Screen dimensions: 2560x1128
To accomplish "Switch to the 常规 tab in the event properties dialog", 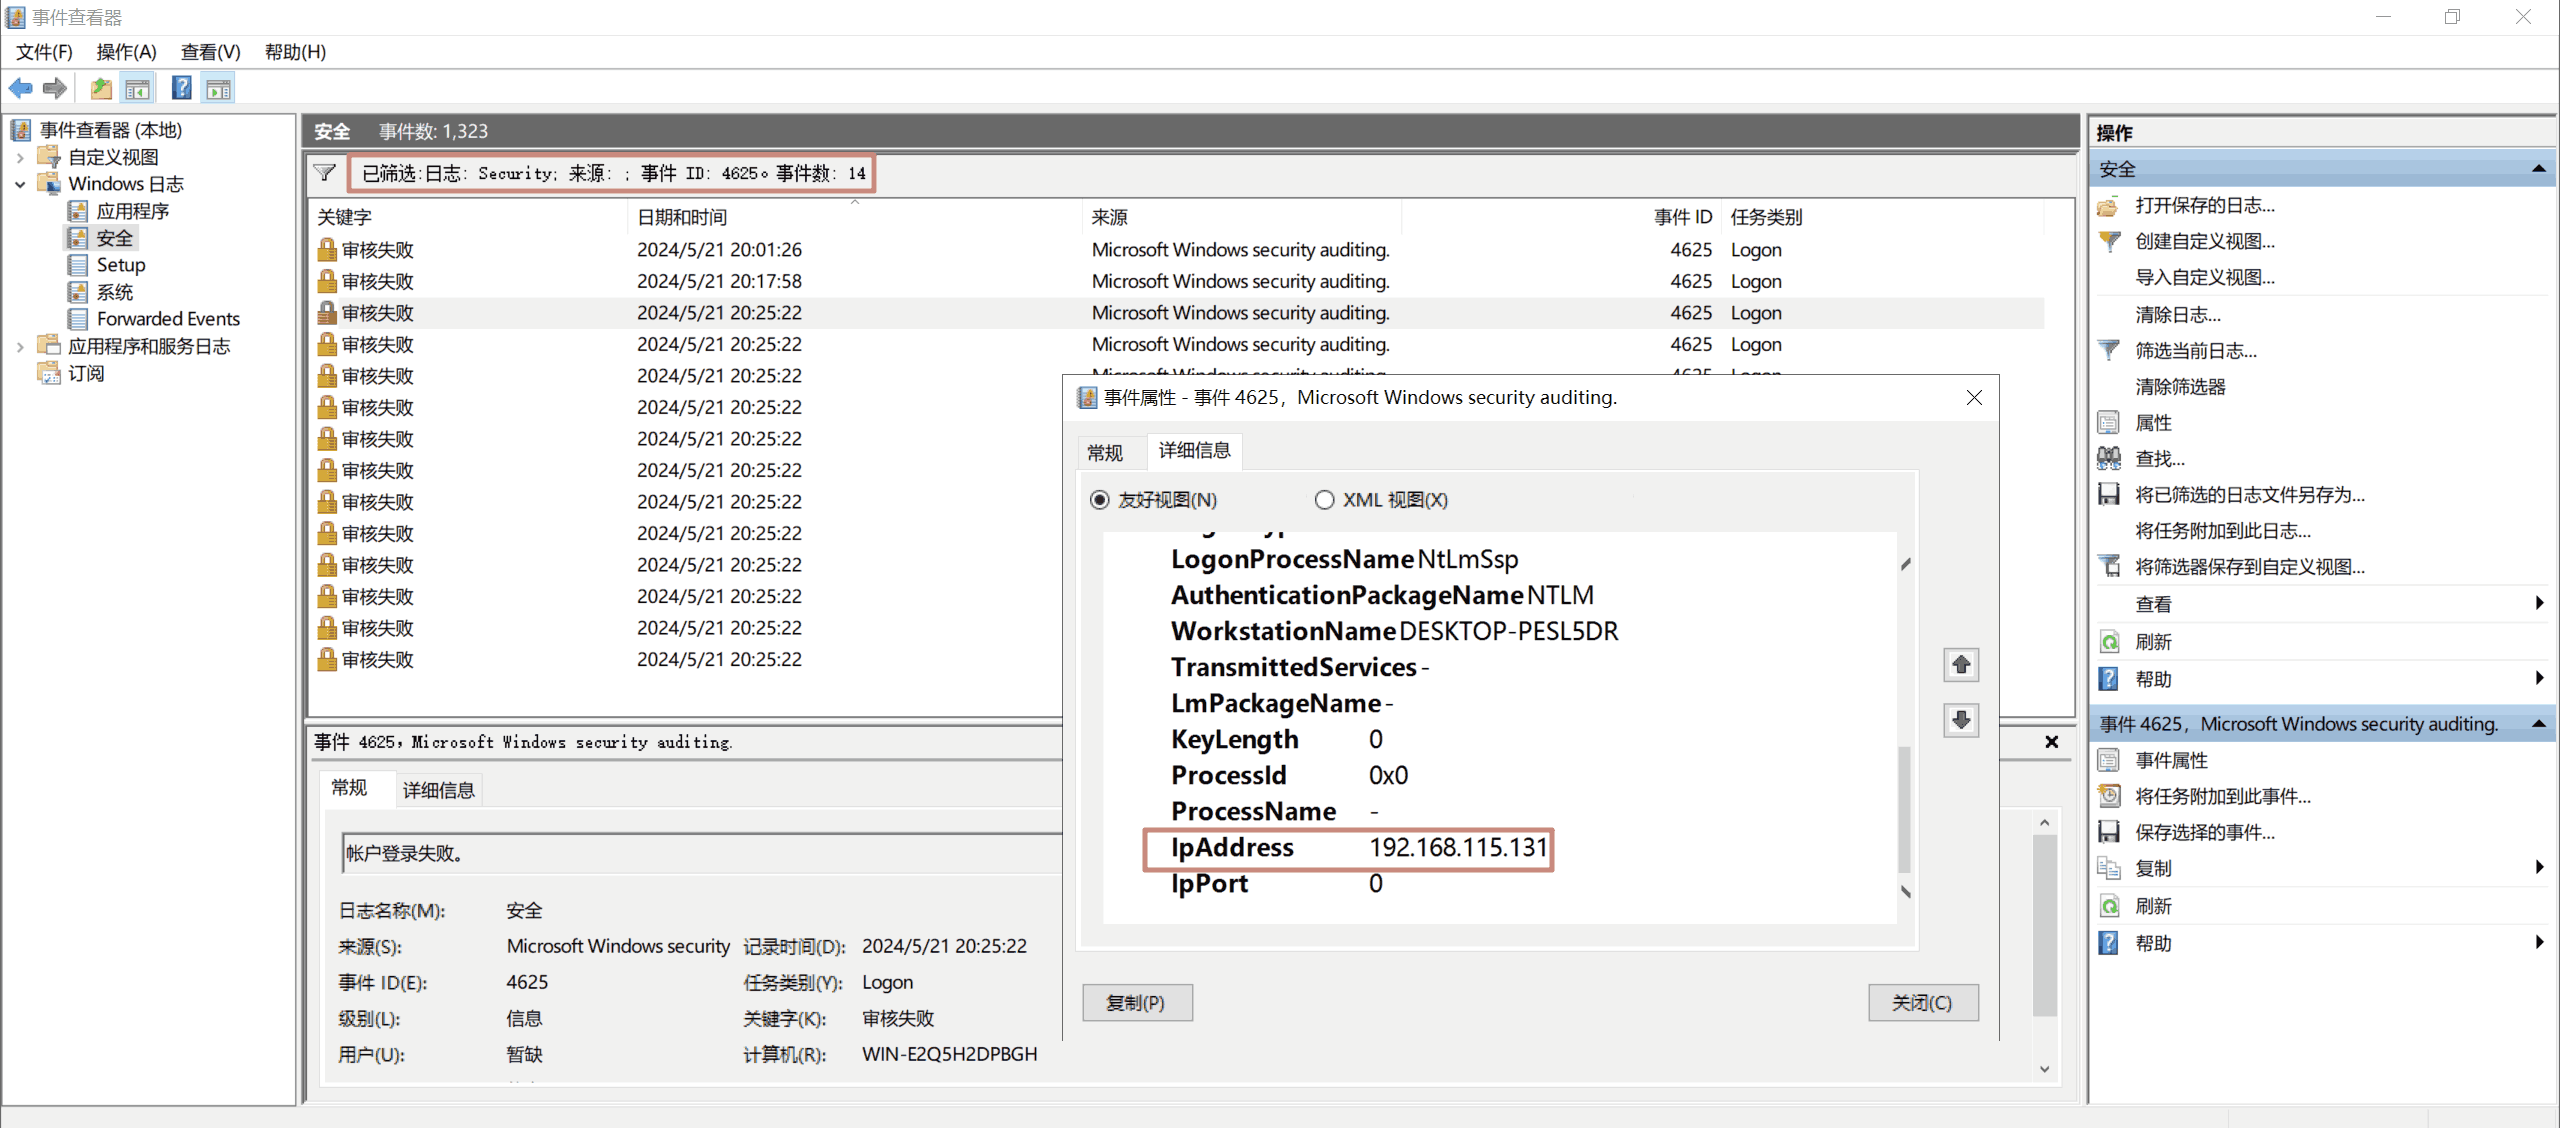I will click(1105, 453).
